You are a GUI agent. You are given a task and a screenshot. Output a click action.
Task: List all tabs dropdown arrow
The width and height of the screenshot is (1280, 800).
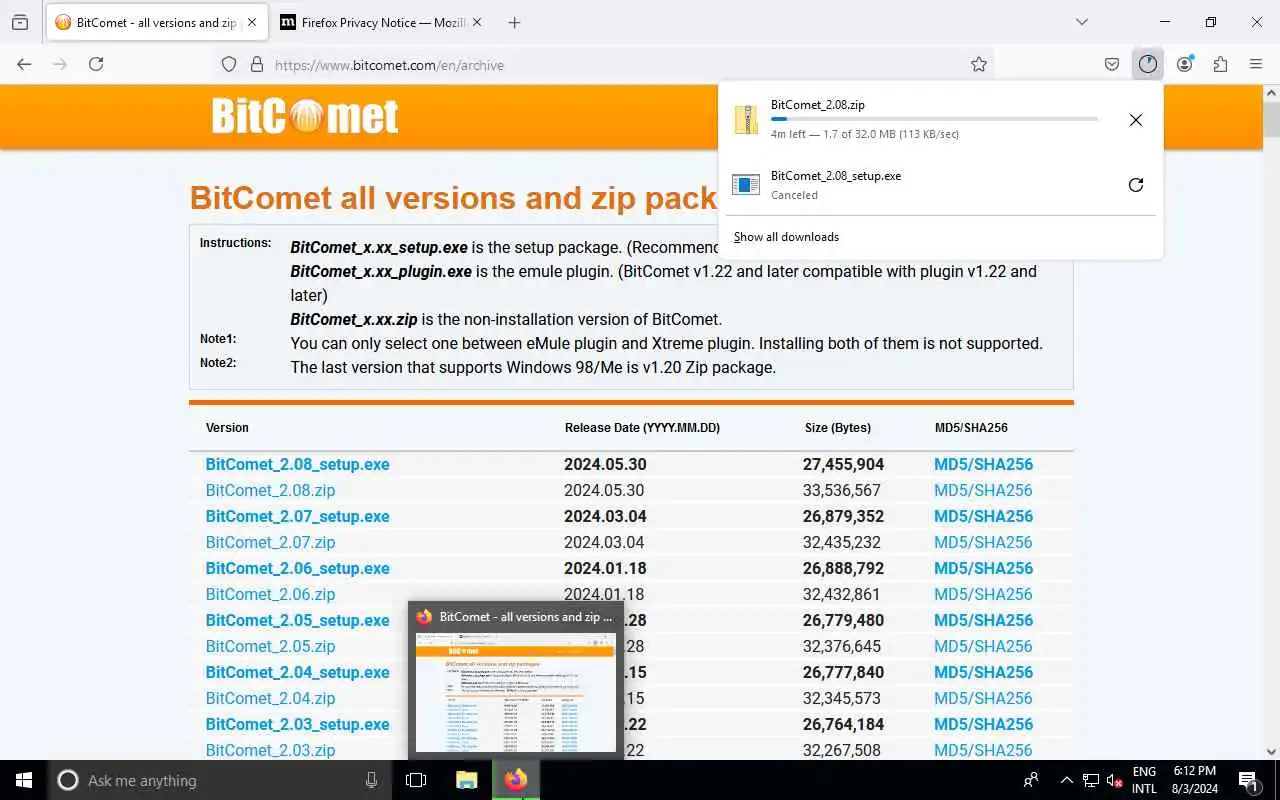click(x=1081, y=22)
